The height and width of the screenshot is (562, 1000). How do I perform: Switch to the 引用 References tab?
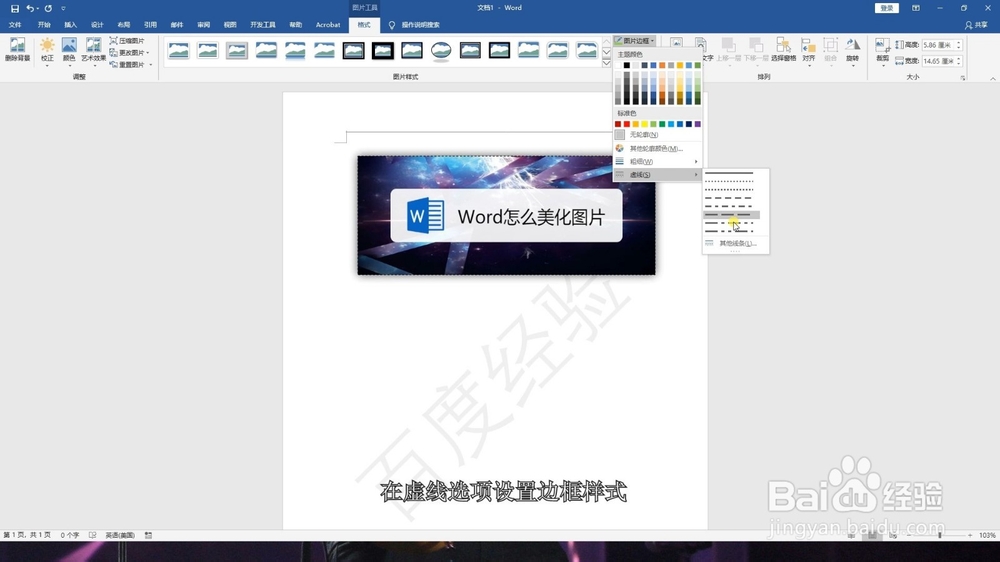point(150,25)
